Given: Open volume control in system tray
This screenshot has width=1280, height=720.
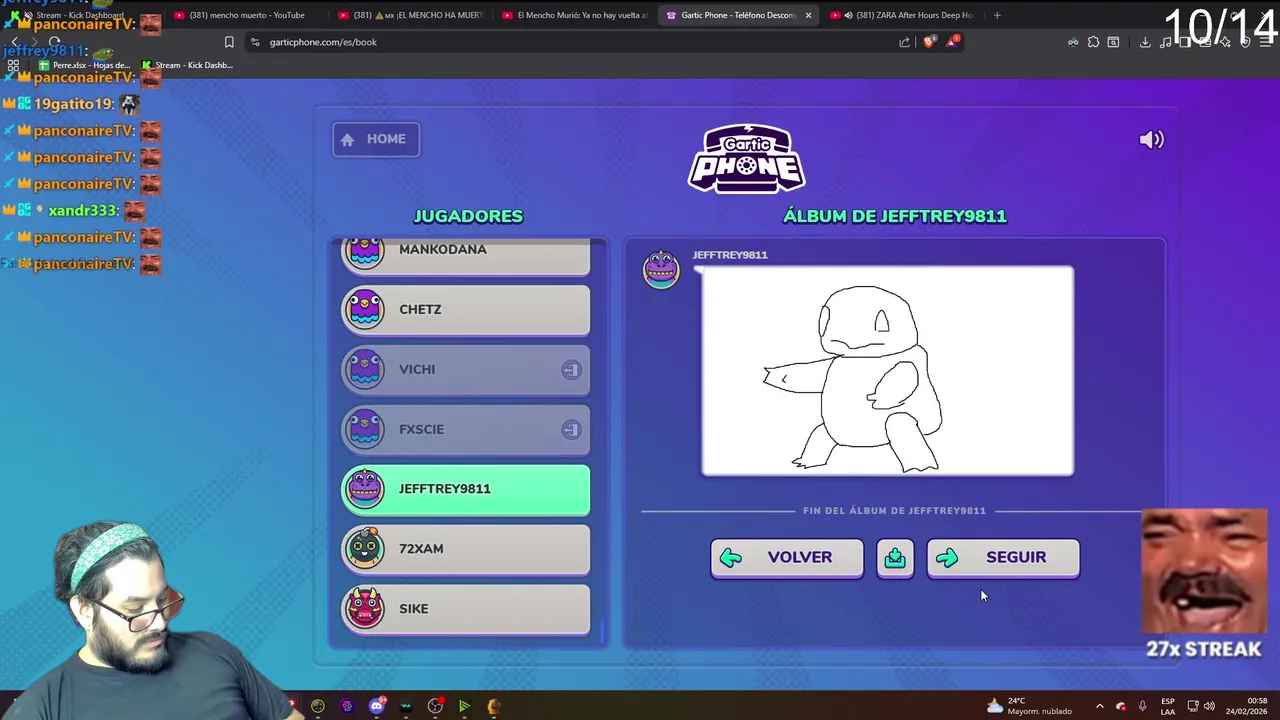Looking at the screenshot, I should coord(1209,706).
